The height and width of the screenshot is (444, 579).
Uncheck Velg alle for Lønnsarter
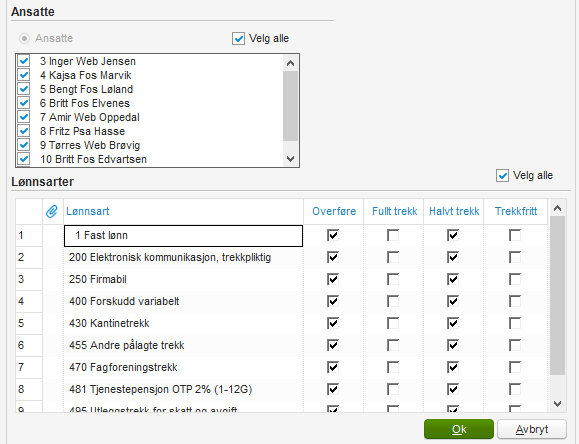(502, 175)
